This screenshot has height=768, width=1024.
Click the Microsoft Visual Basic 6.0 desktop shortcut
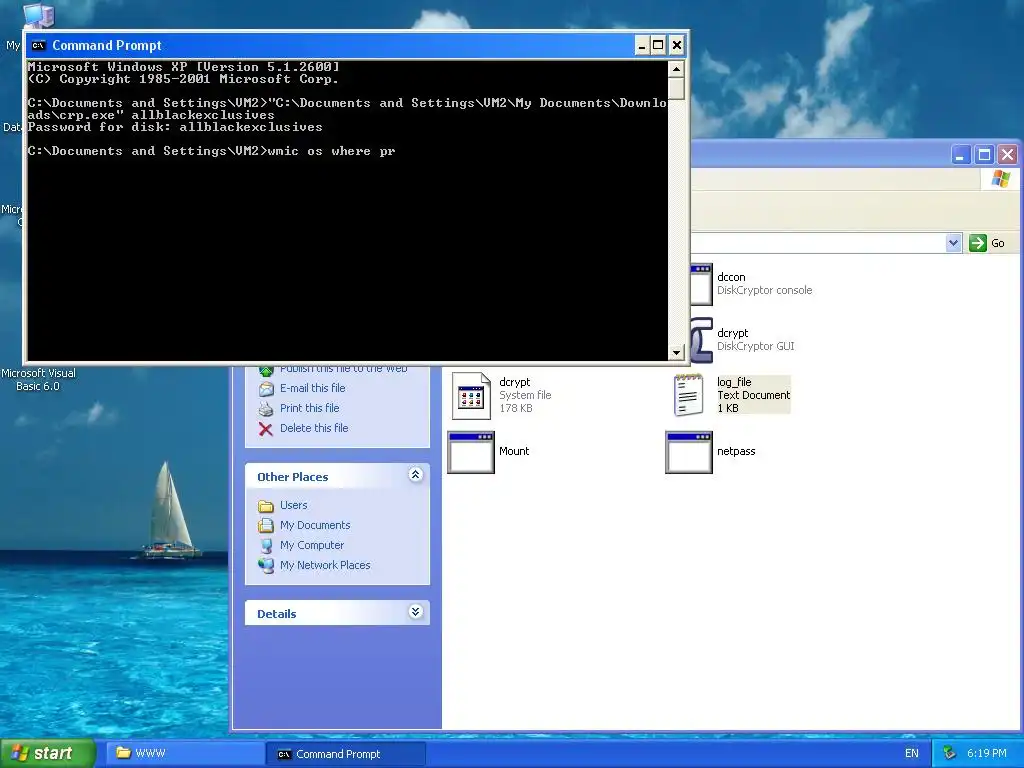pyautogui.click(x=38, y=379)
